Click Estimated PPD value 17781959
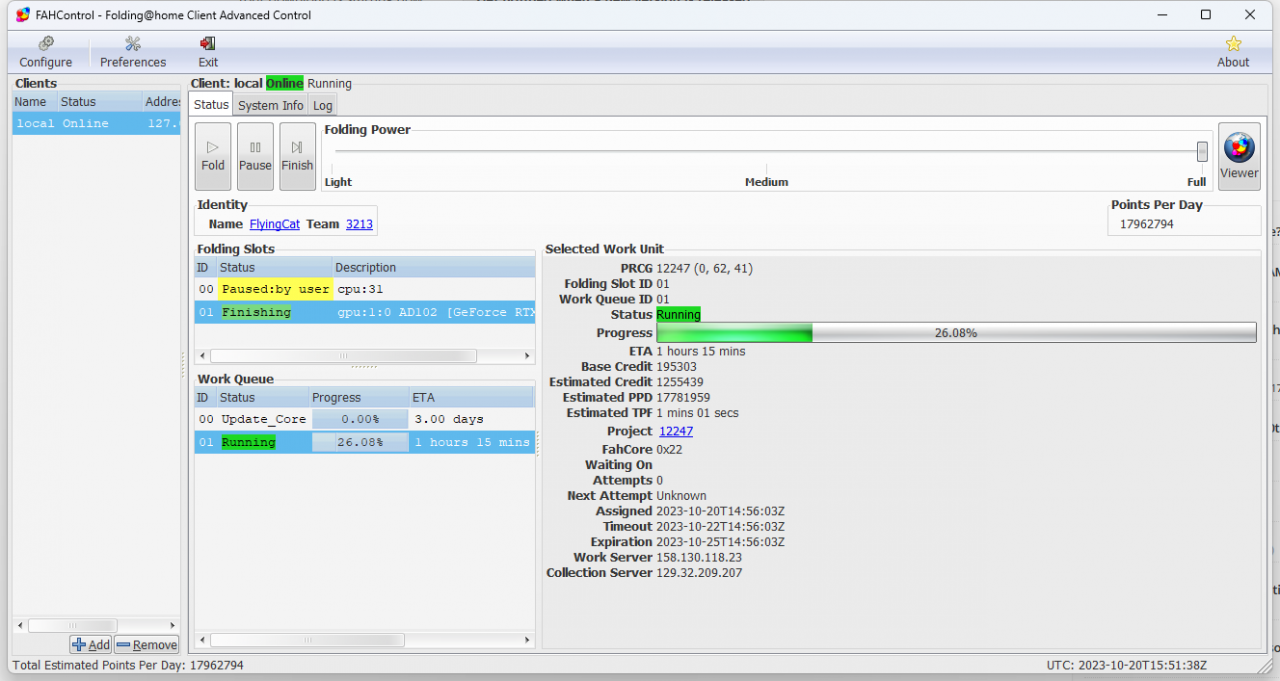 [684, 397]
